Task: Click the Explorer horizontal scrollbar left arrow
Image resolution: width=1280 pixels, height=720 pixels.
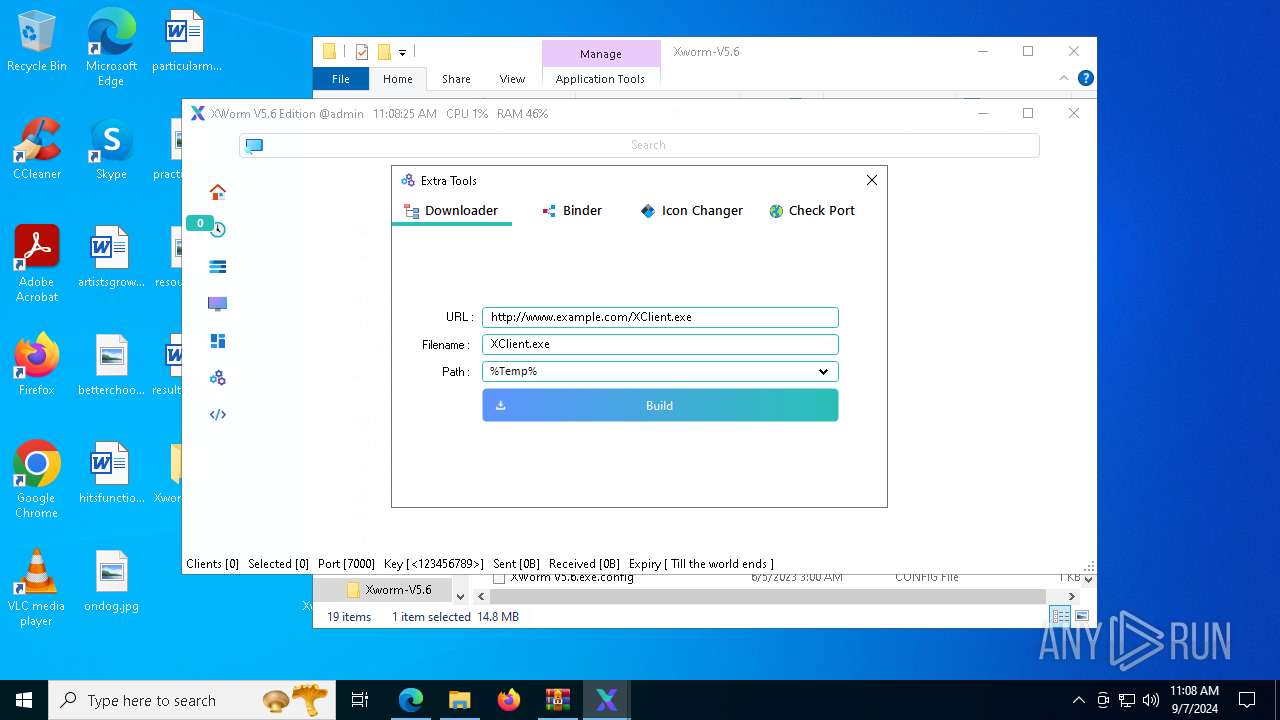Action: click(481, 597)
